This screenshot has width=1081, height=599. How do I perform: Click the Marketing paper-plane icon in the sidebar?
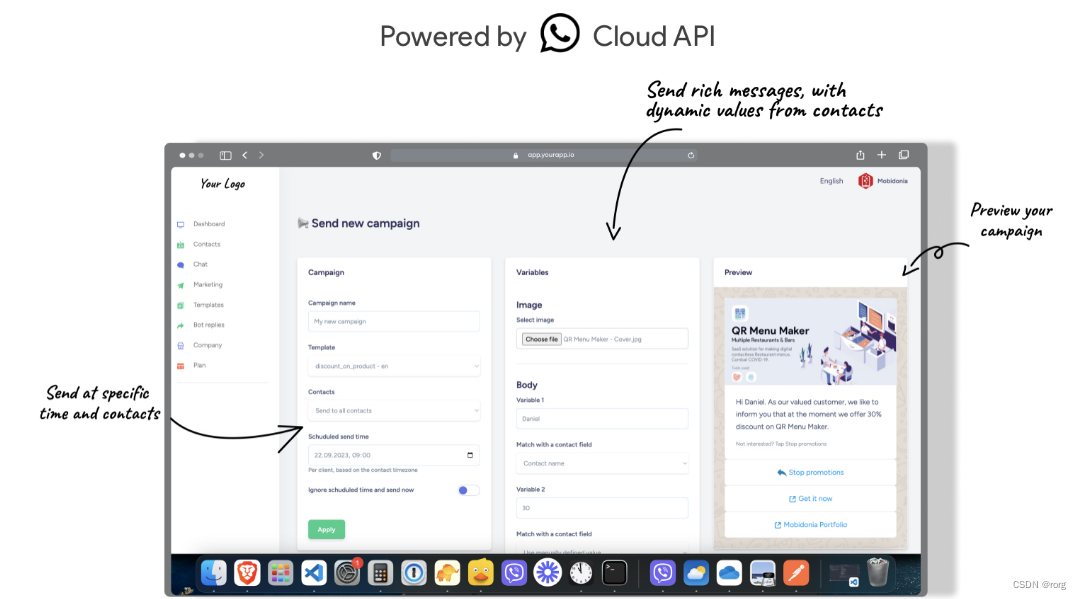pos(181,285)
